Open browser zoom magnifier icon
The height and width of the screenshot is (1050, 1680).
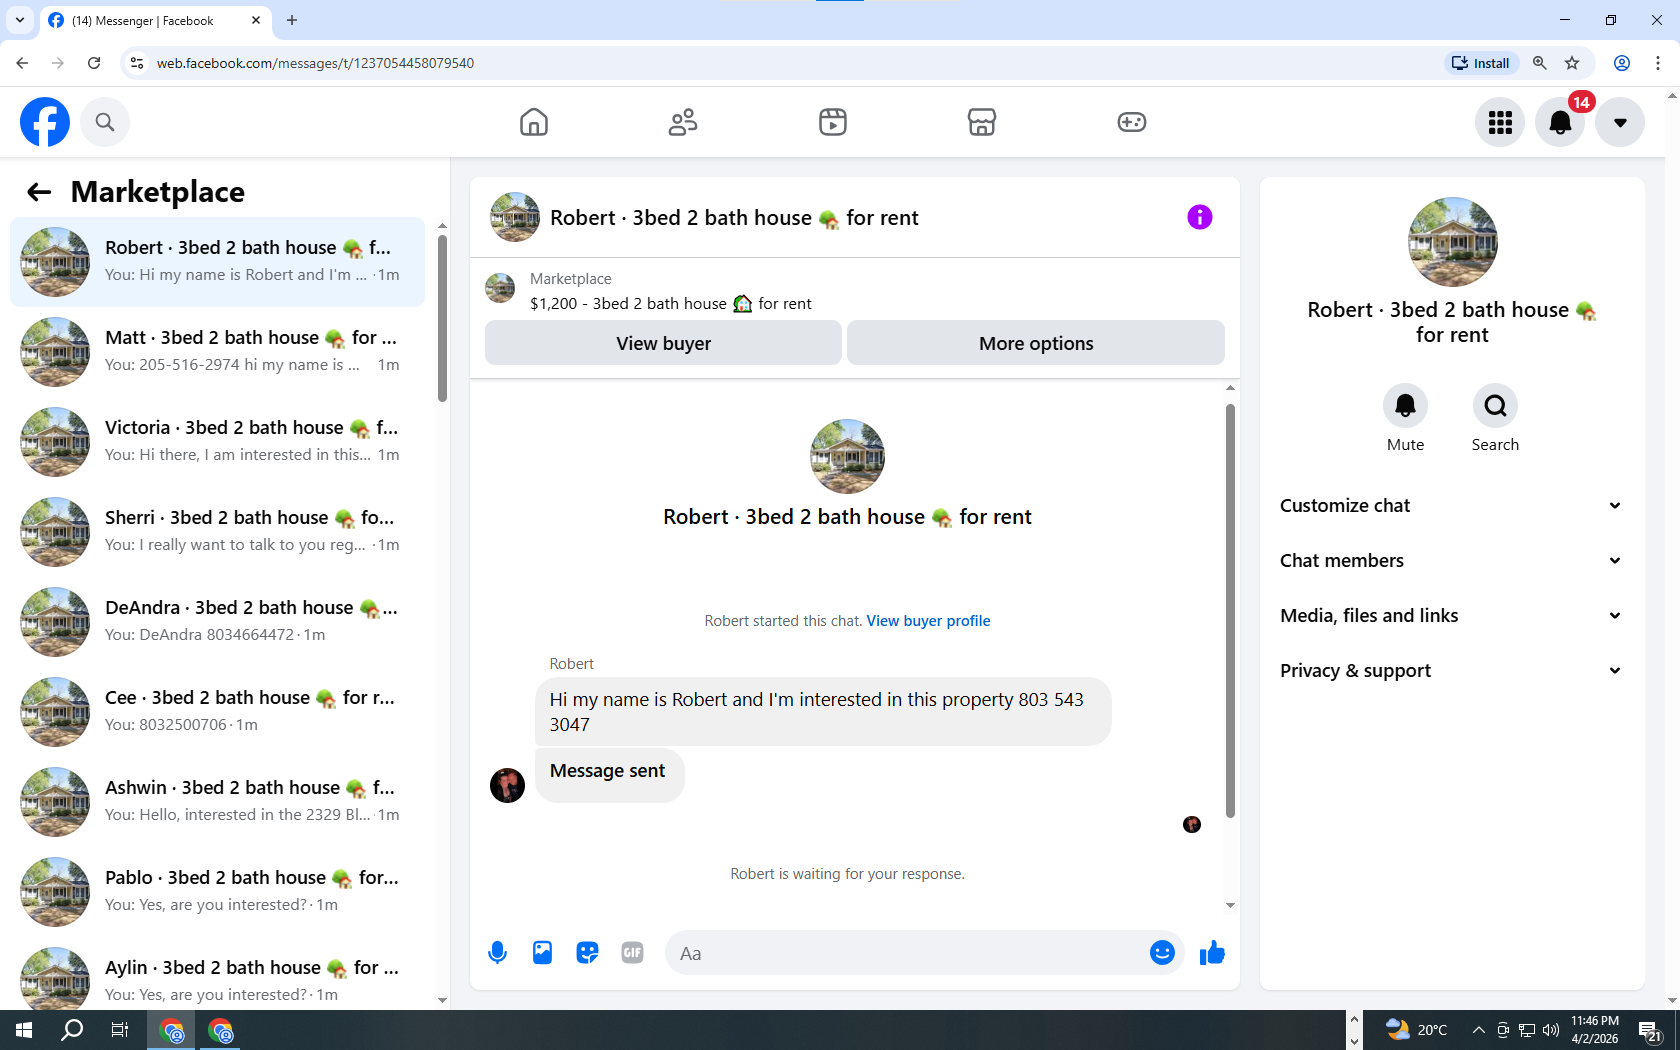tap(1540, 63)
